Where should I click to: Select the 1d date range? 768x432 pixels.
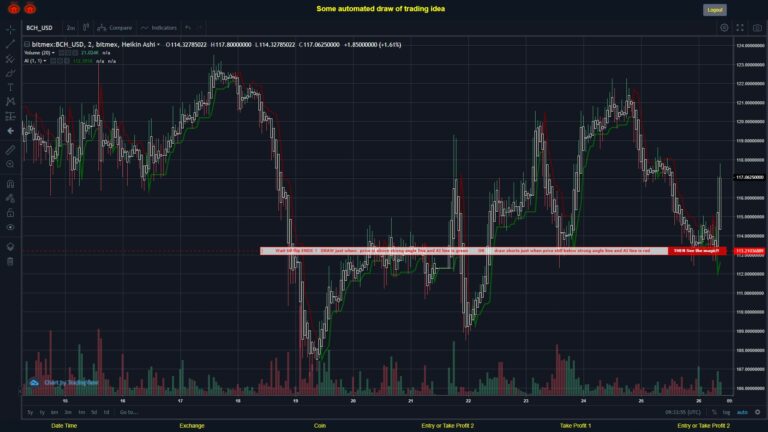(106, 412)
